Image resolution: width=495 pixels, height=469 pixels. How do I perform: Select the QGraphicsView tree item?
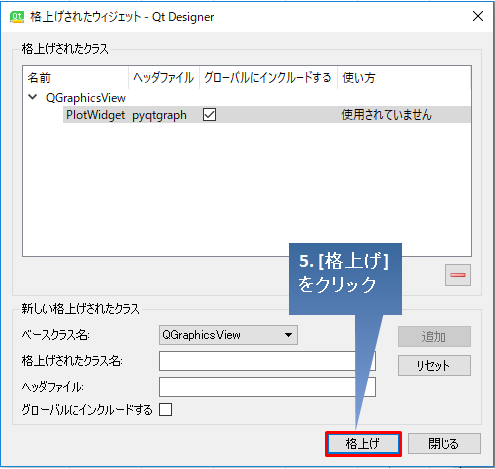86,98
